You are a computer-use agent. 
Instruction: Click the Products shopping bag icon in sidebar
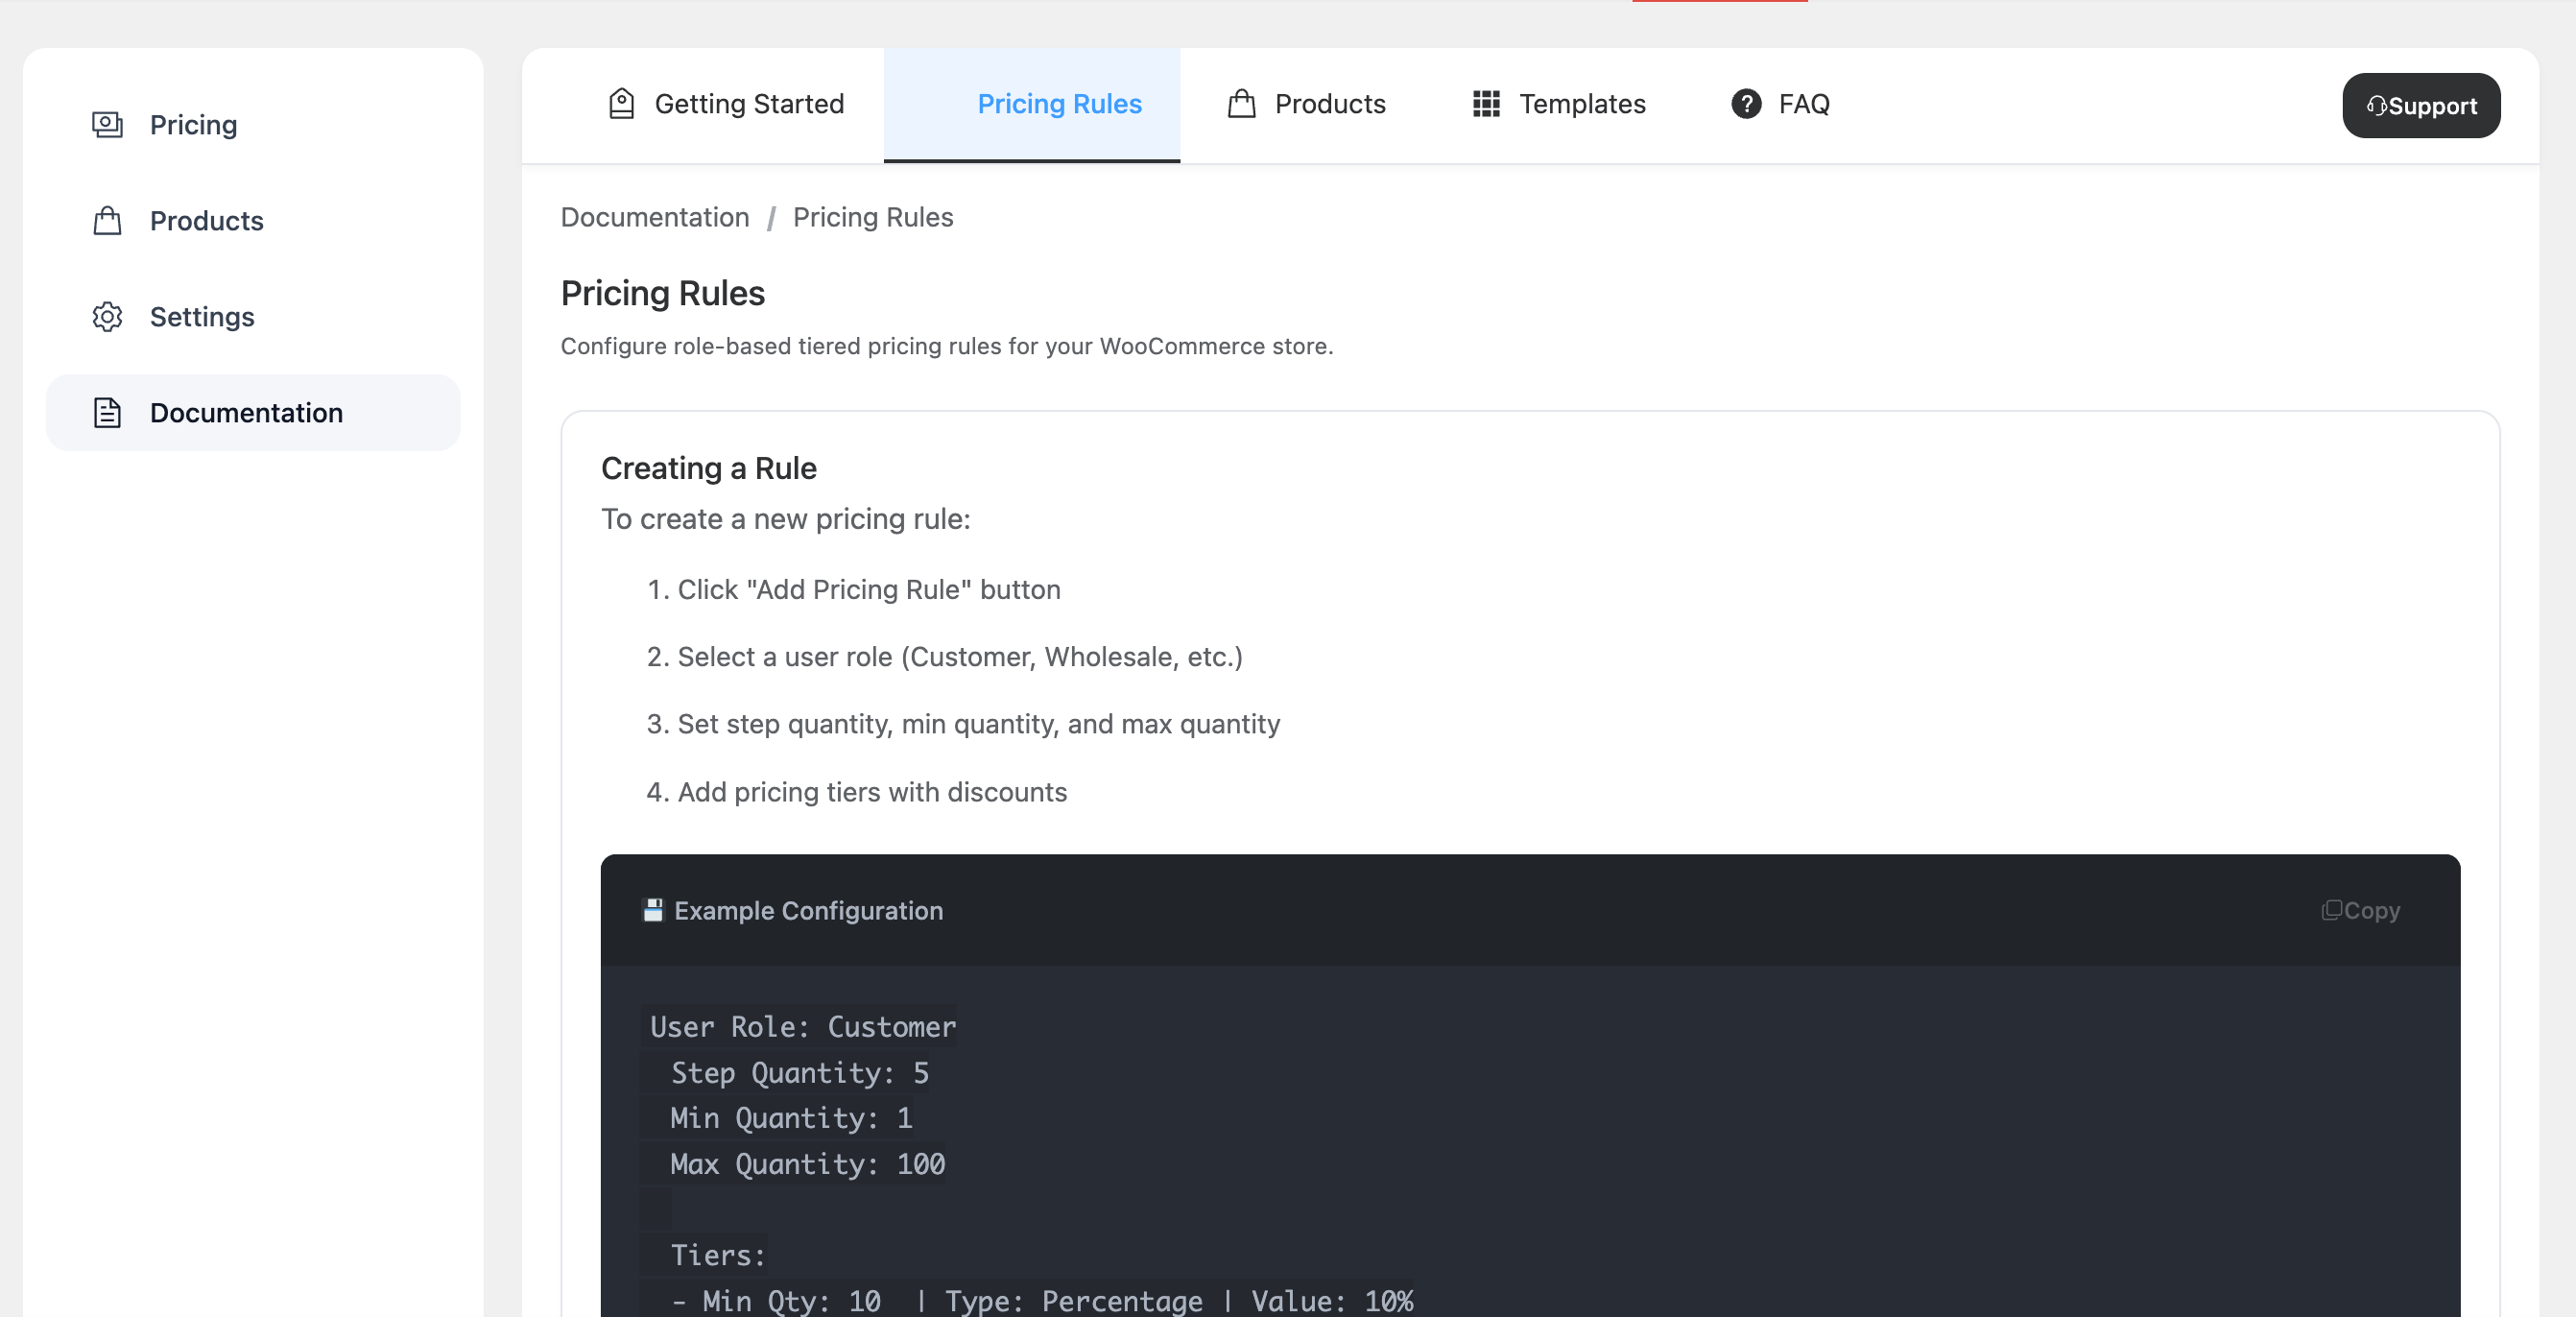pyautogui.click(x=107, y=220)
